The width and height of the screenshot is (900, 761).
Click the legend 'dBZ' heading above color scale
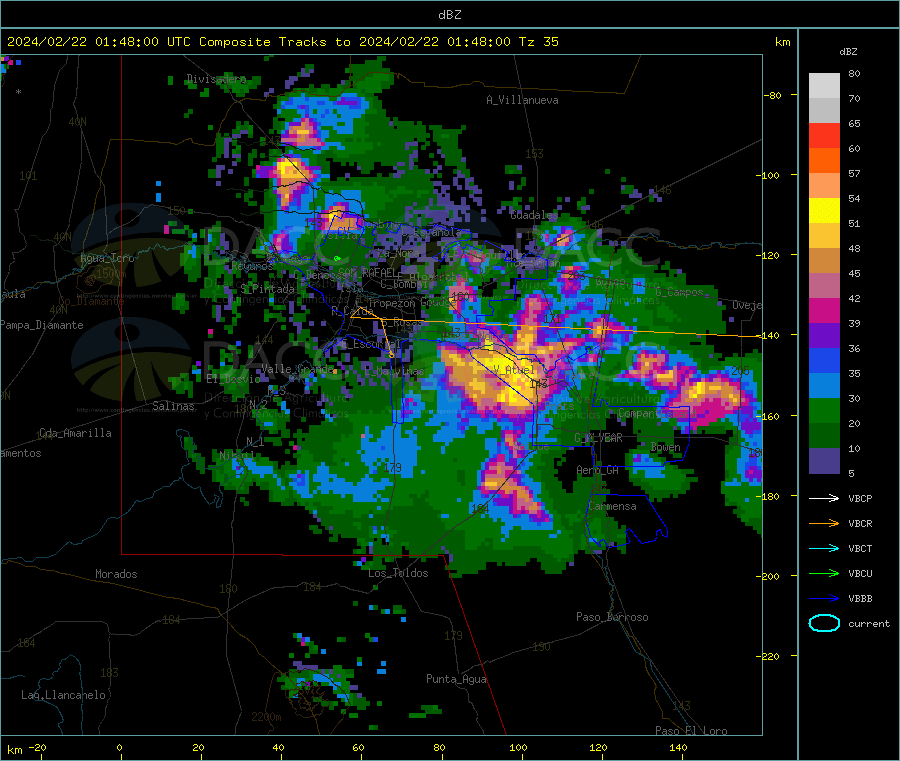click(848, 52)
